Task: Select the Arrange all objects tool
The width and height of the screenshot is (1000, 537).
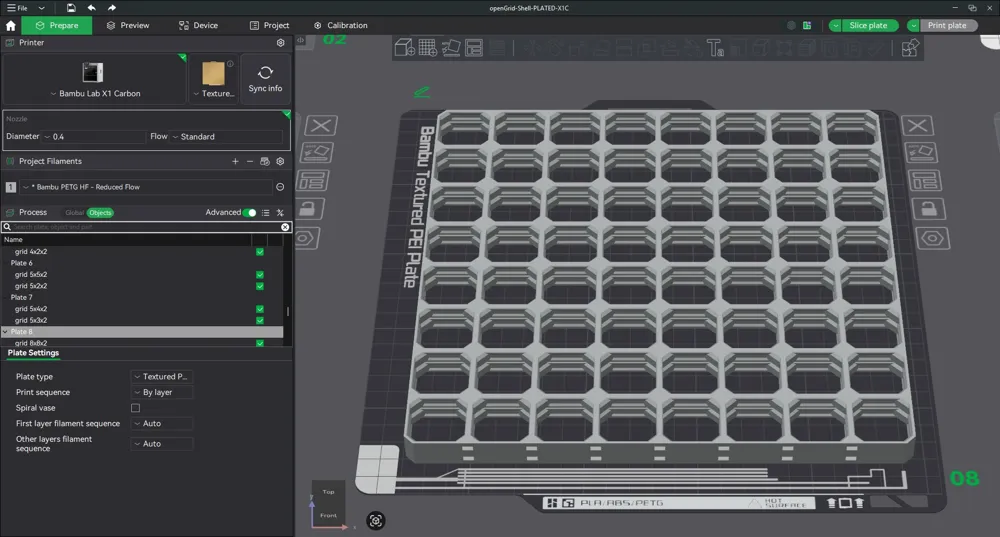Action: [x=474, y=48]
